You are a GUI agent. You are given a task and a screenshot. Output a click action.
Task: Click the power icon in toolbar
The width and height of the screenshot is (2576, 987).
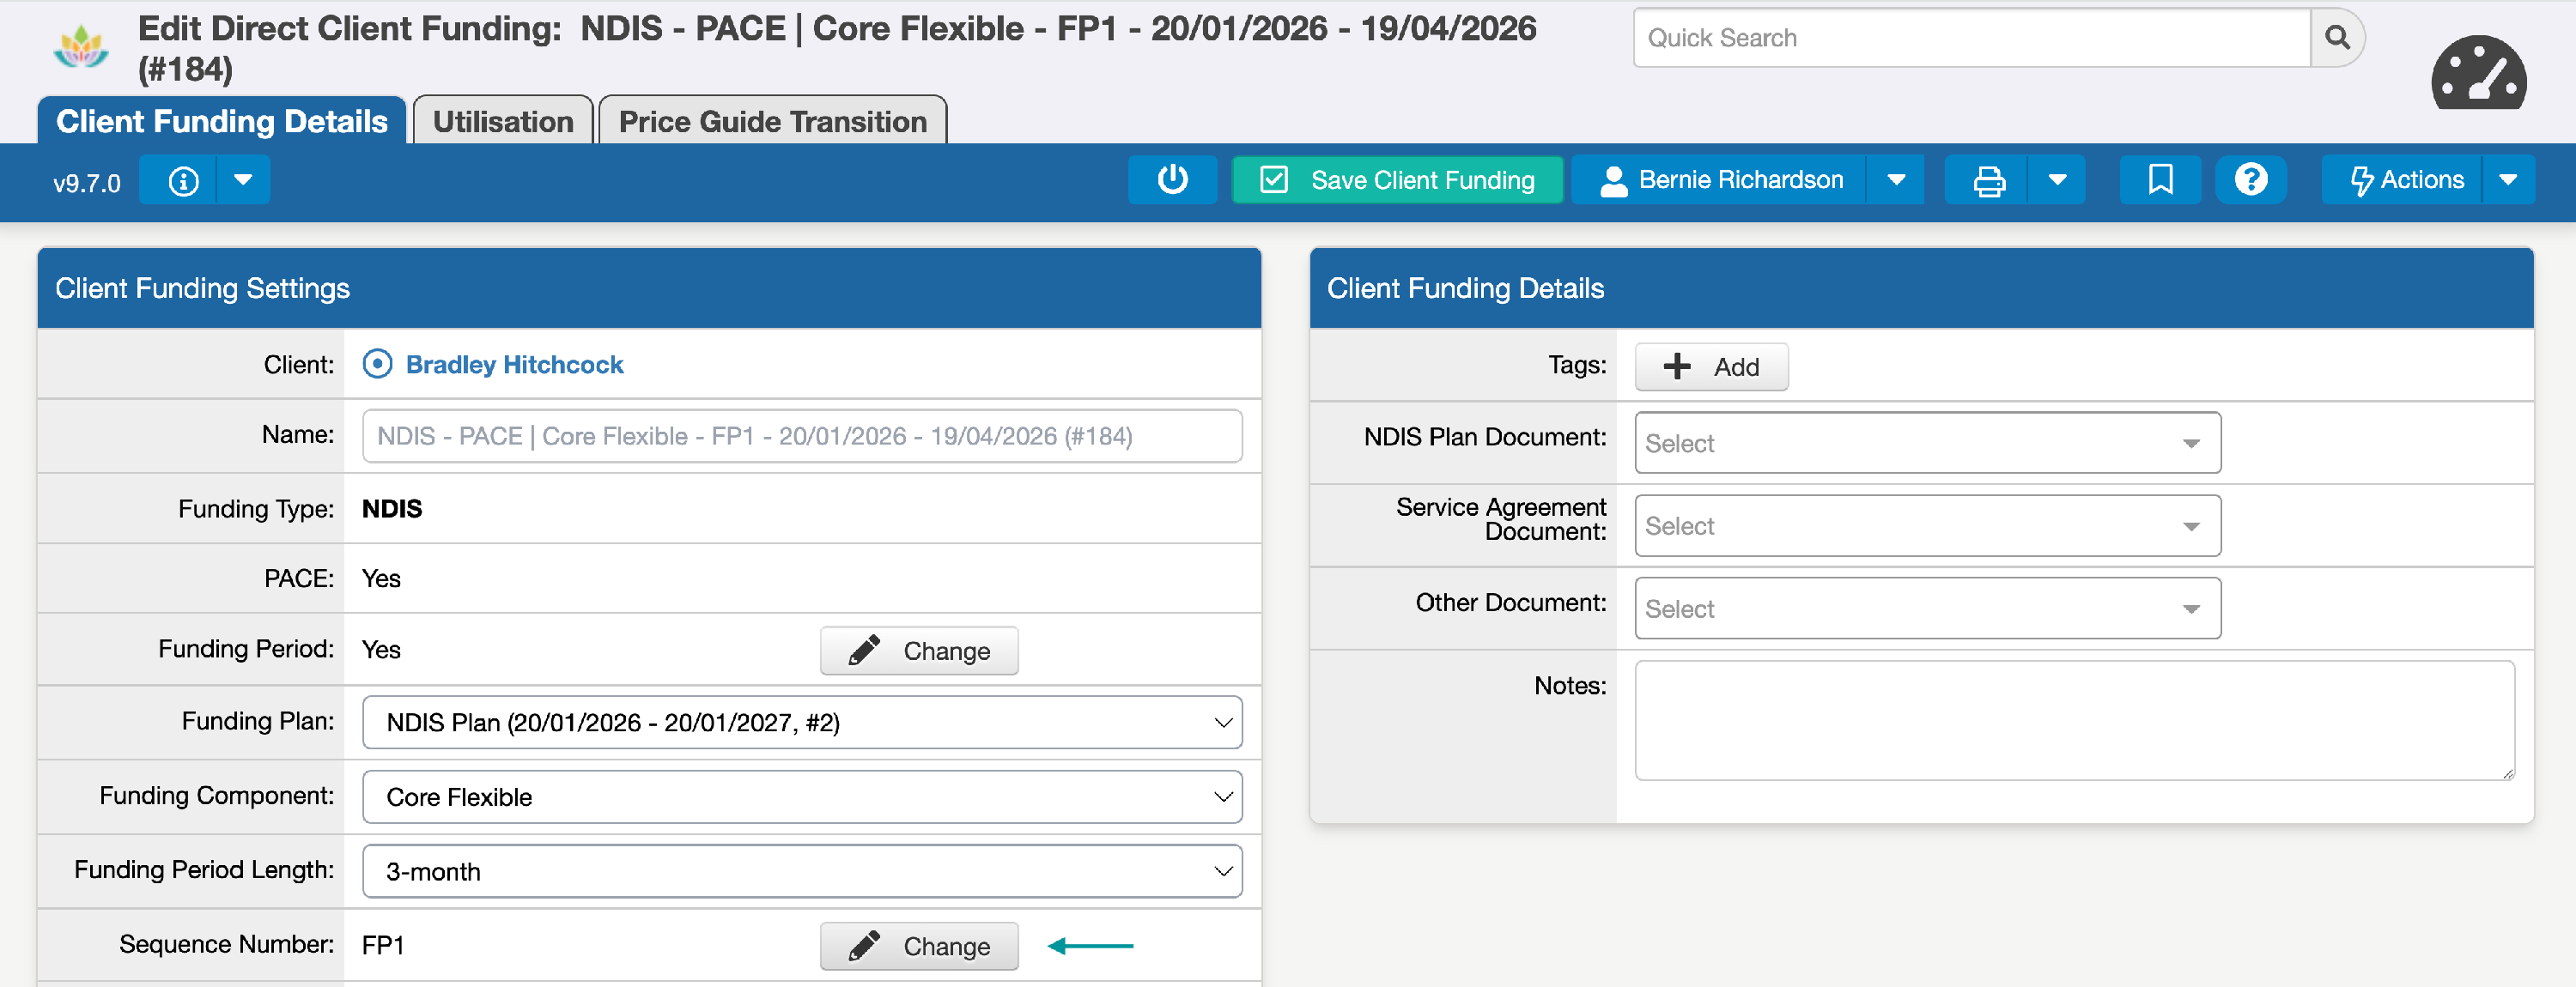coord(1172,180)
